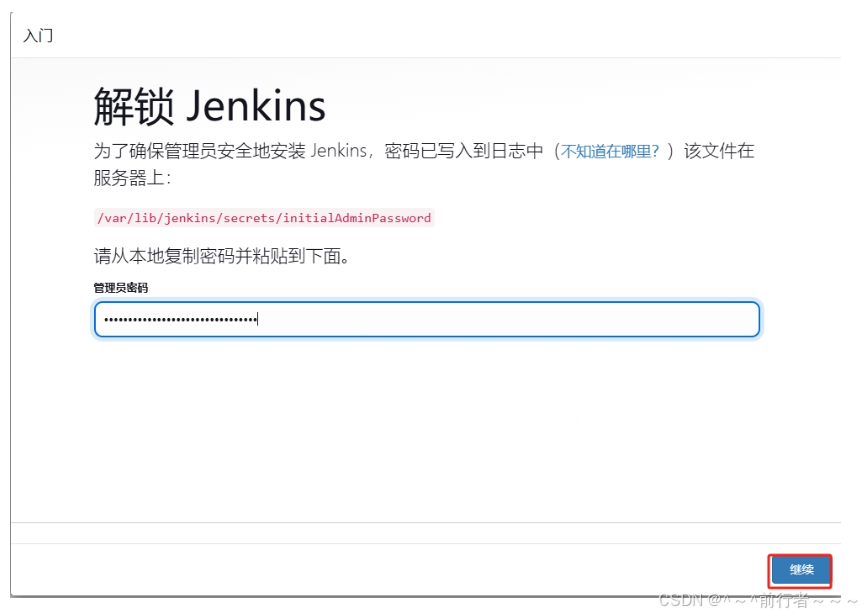This screenshot has height=615, width=864.
Task: Click the masked password dots in the field
Action: 180,320
